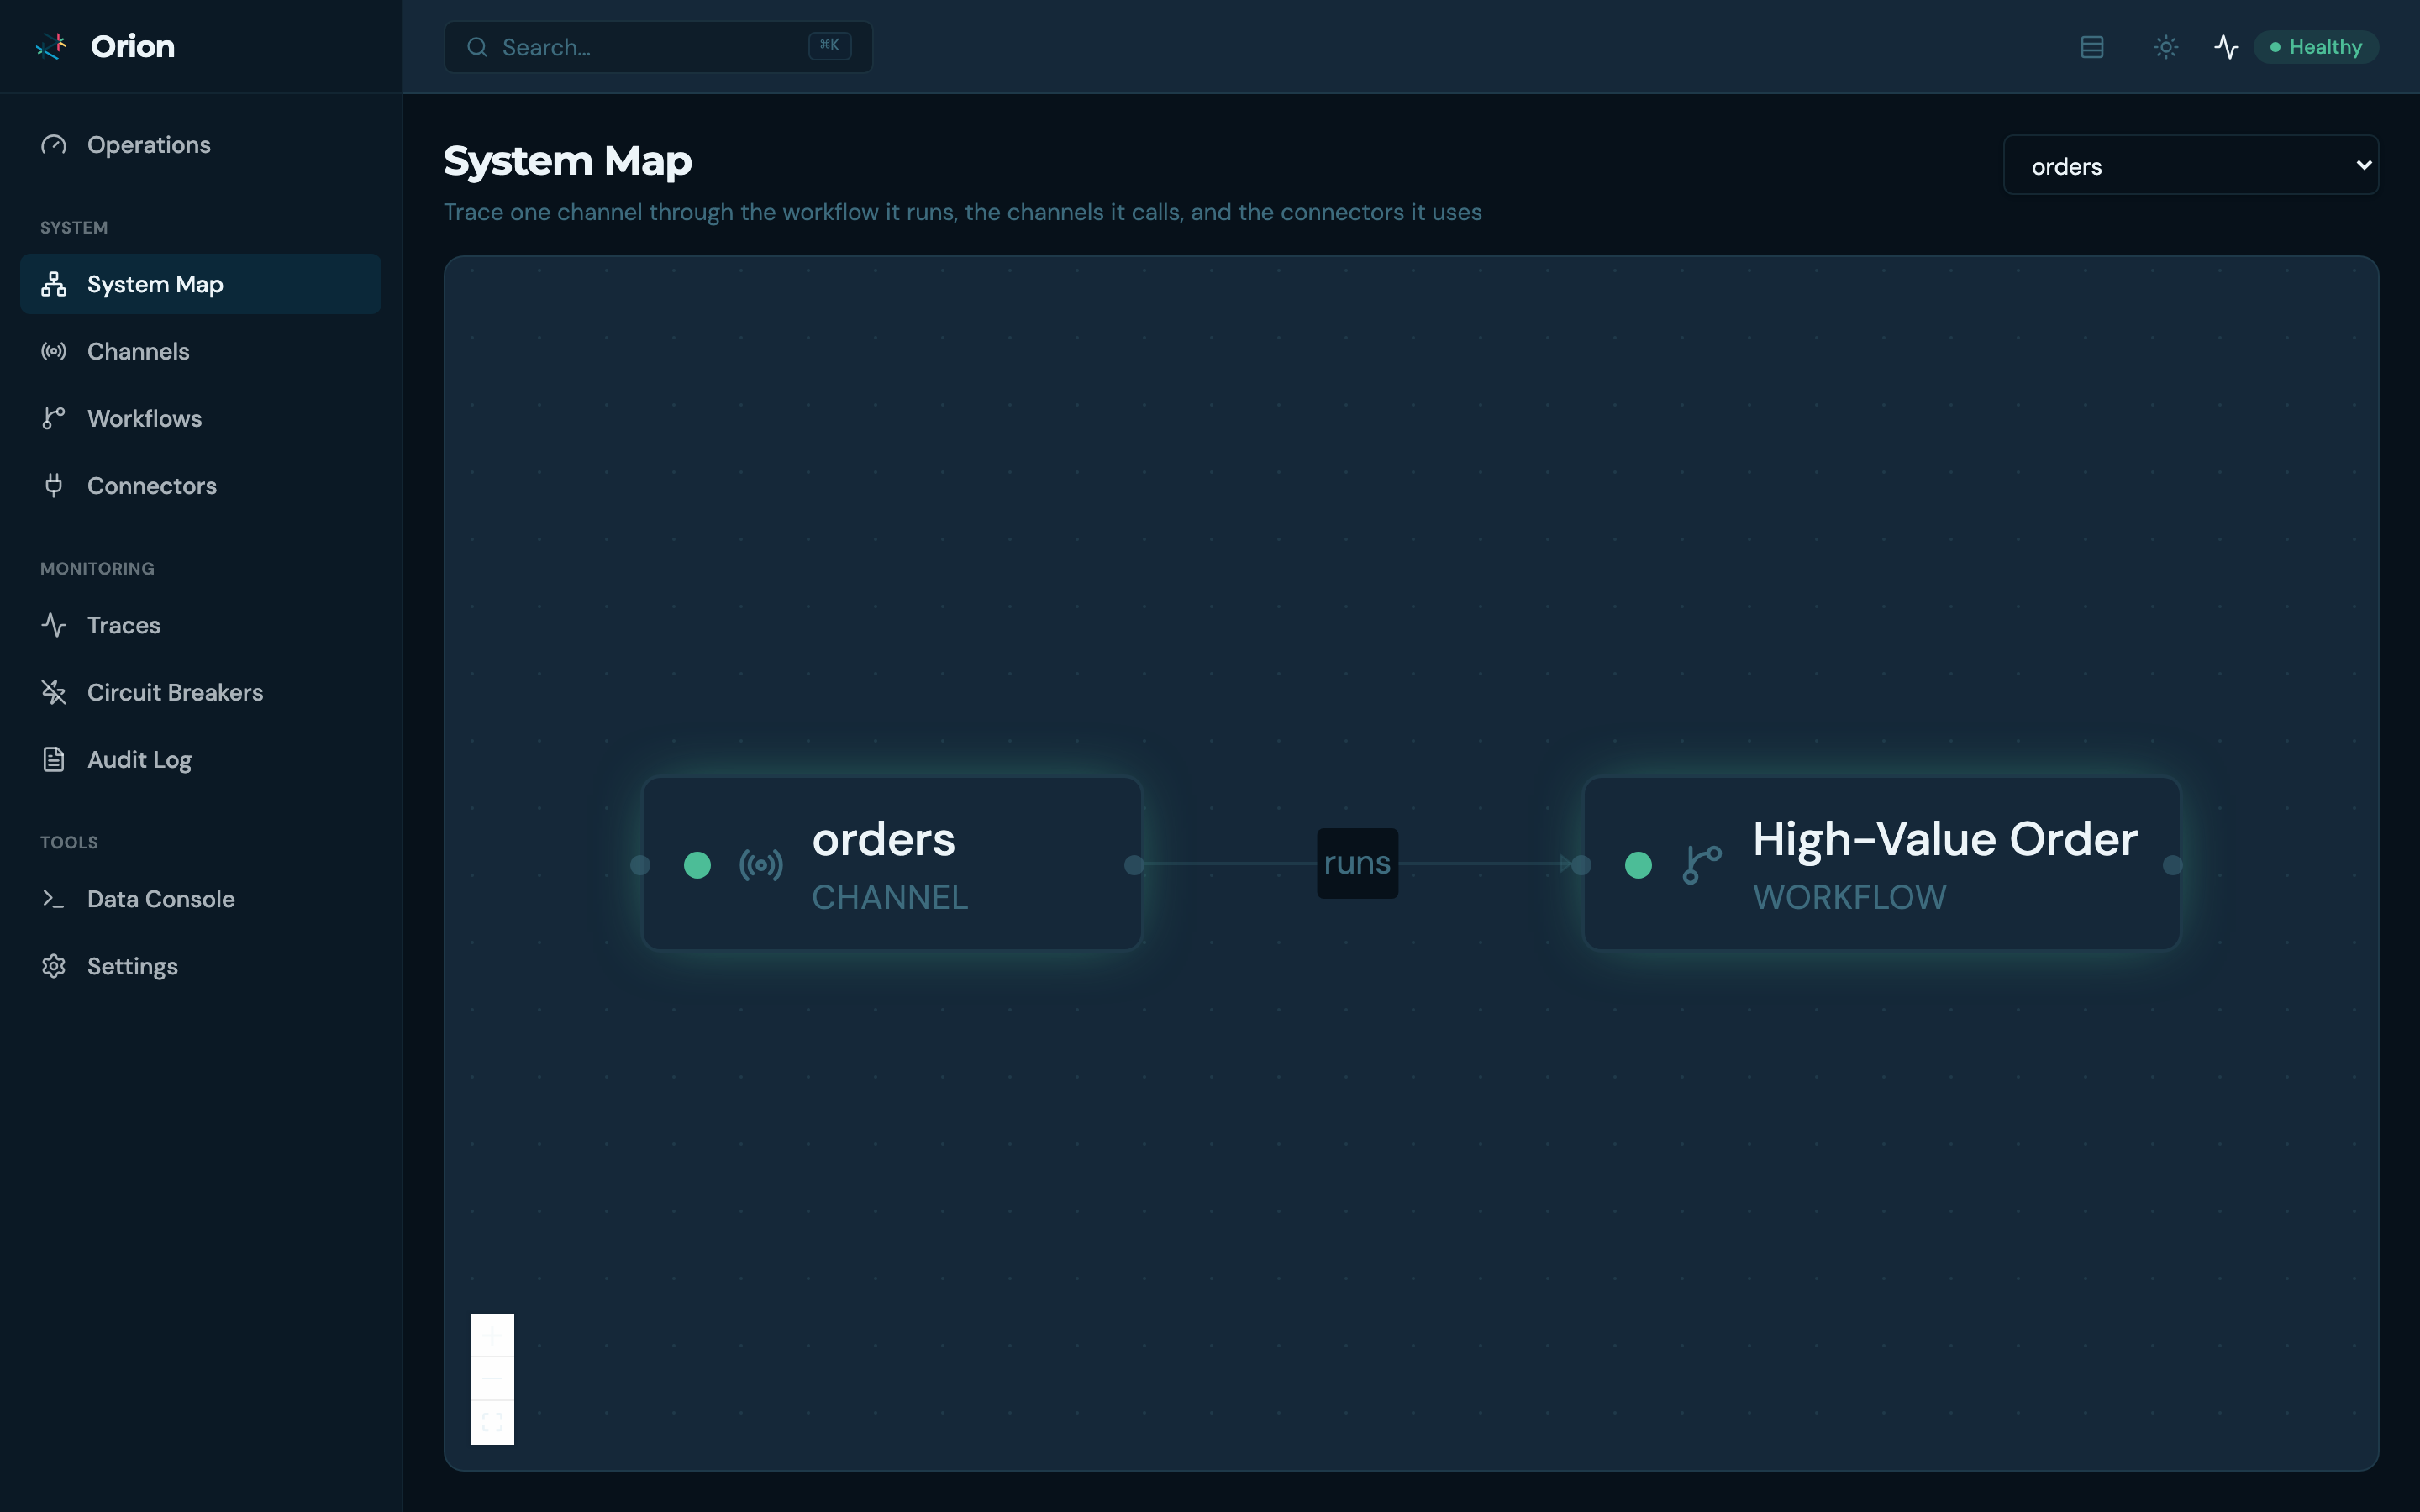2420x1512 pixels.
Task: Click the green status dot on High-Value Order
Action: (1638, 865)
